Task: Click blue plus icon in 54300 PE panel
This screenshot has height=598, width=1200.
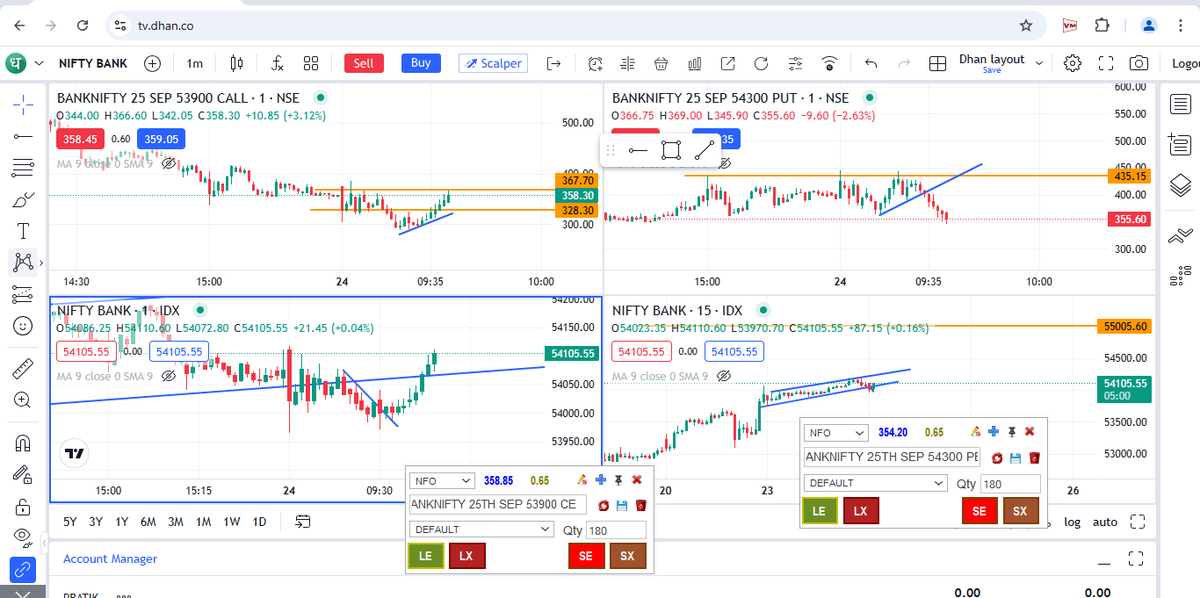Action: (993, 432)
